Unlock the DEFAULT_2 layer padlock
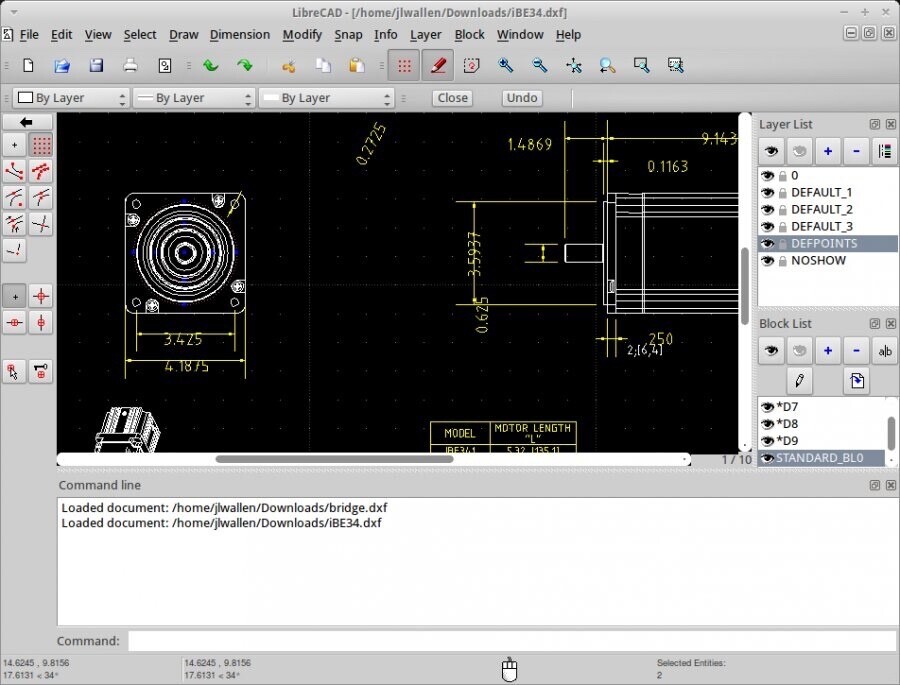Viewport: 900px width, 685px height. click(782, 209)
